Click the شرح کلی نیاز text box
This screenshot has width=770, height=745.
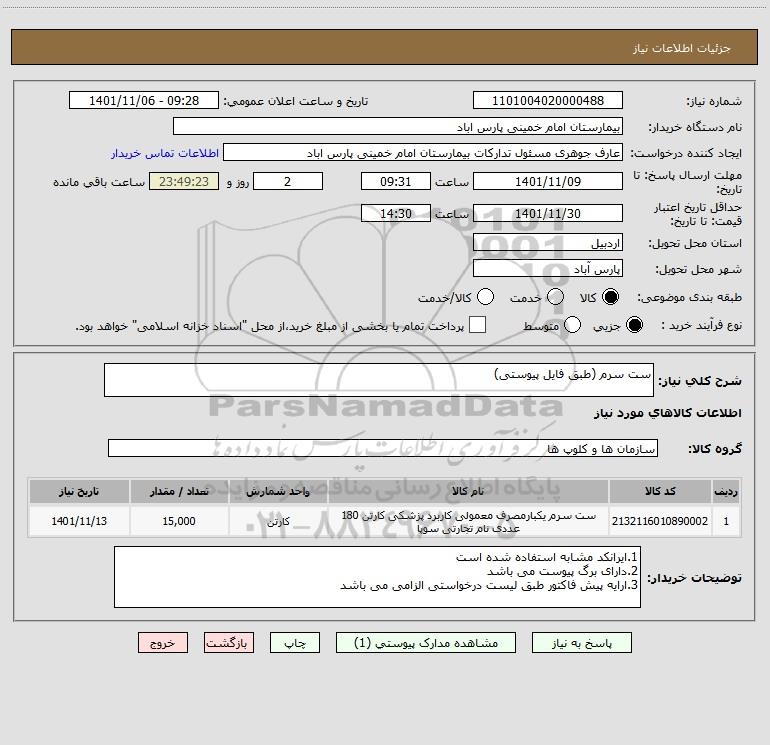[x=379, y=380]
